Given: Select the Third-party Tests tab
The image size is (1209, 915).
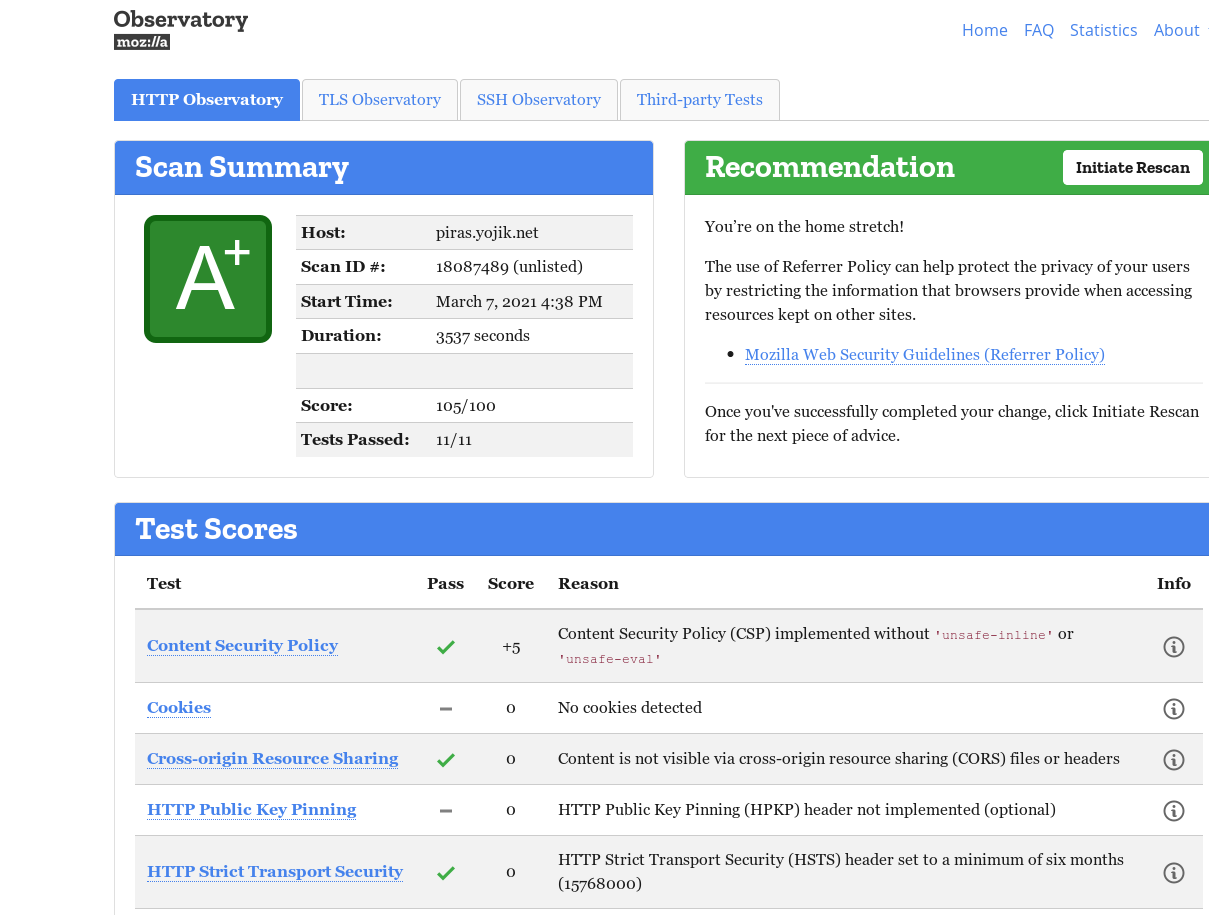Looking at the screenshot, I should coord(699,99).
